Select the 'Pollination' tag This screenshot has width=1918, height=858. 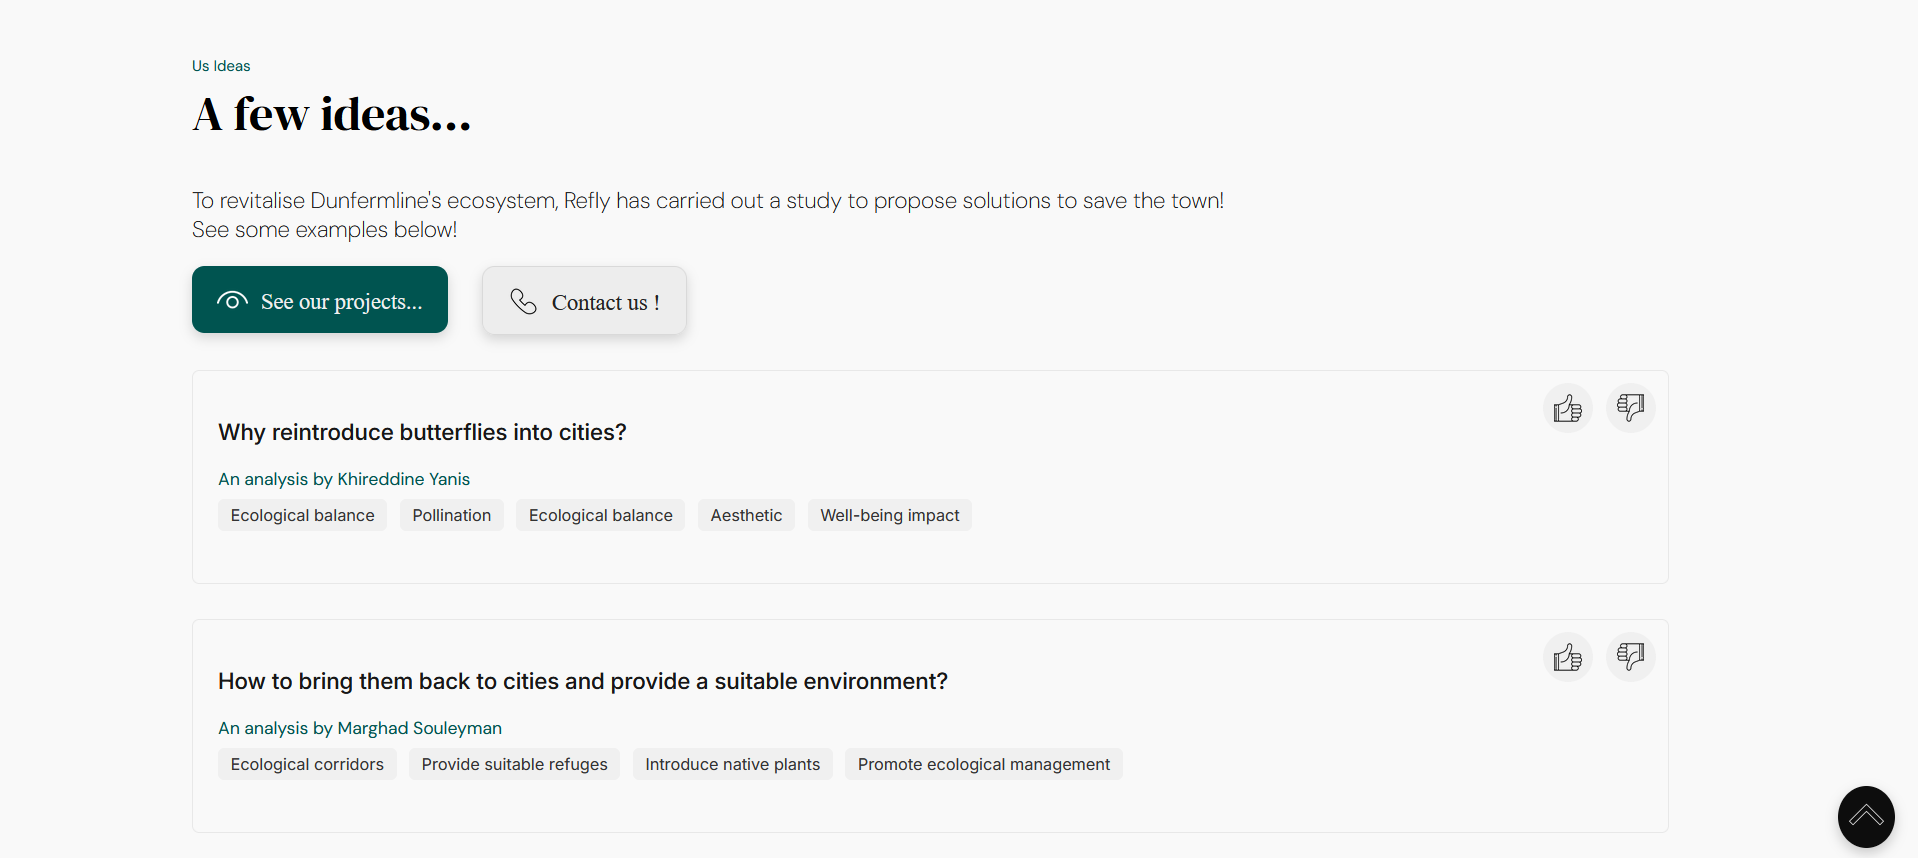(x=451, y=515)
